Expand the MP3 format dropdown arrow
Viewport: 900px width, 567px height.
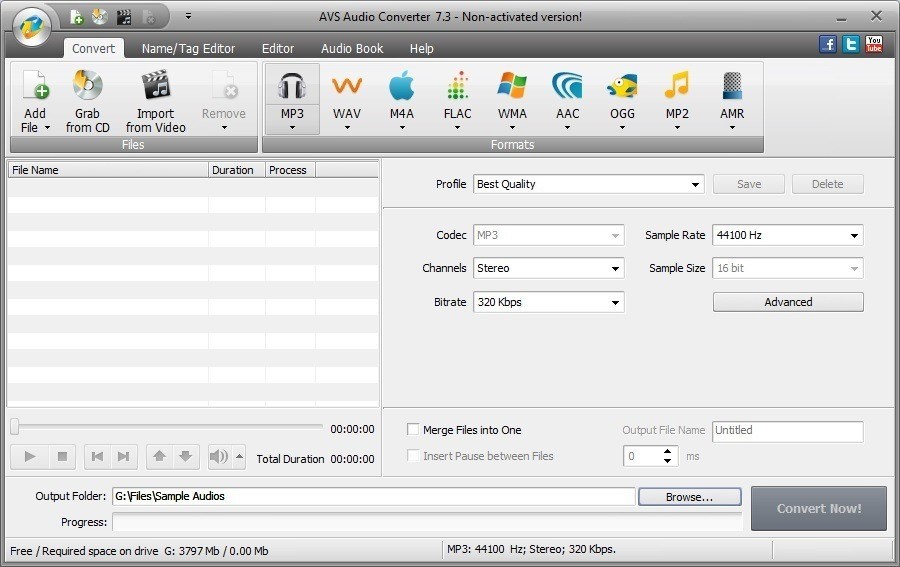(x=292, y=127)
